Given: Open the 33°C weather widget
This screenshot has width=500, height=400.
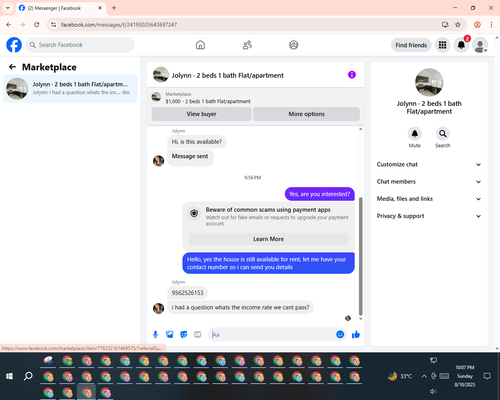Looking at the screenshot, I should (400, 376).
